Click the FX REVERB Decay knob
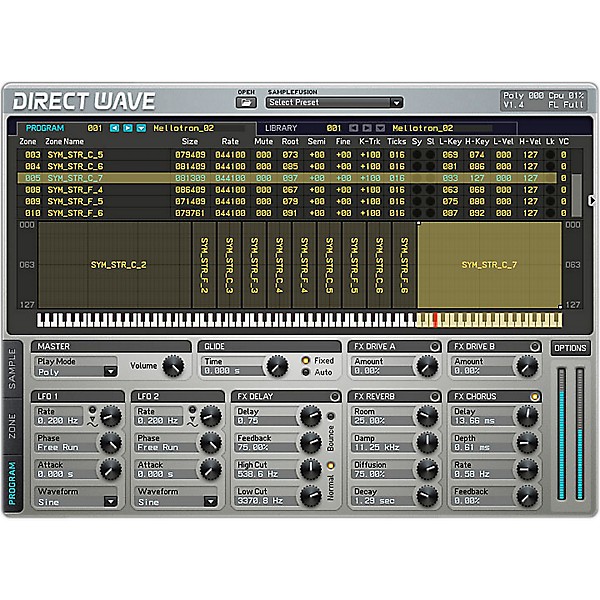The image size is (600, 600). tap(427, 496)
